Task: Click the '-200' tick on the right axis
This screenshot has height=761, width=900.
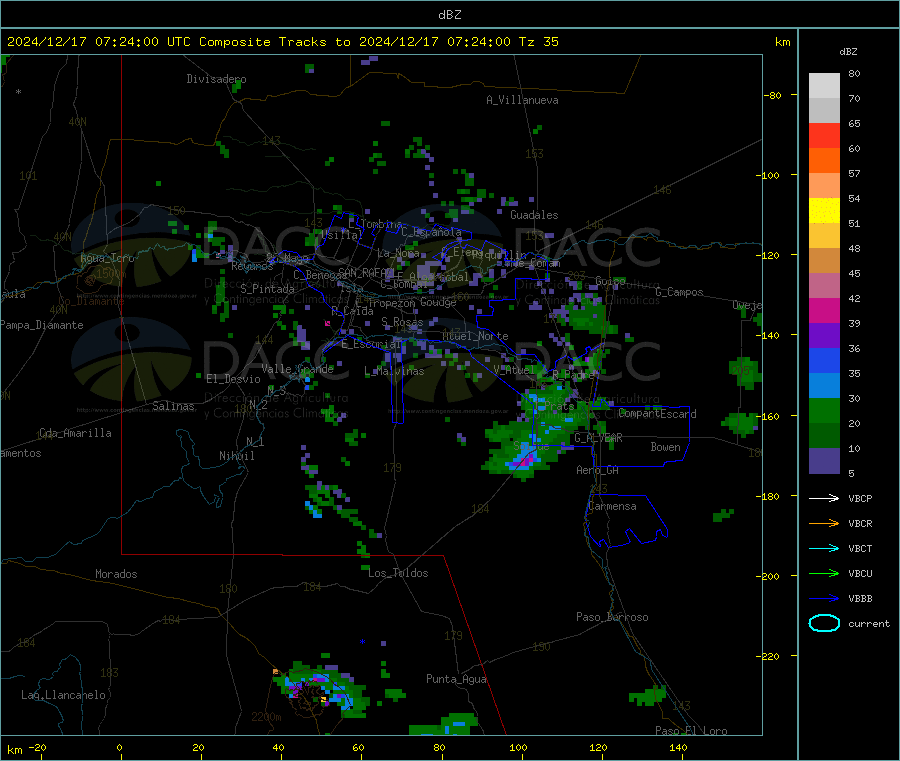Action: (769, 576)
